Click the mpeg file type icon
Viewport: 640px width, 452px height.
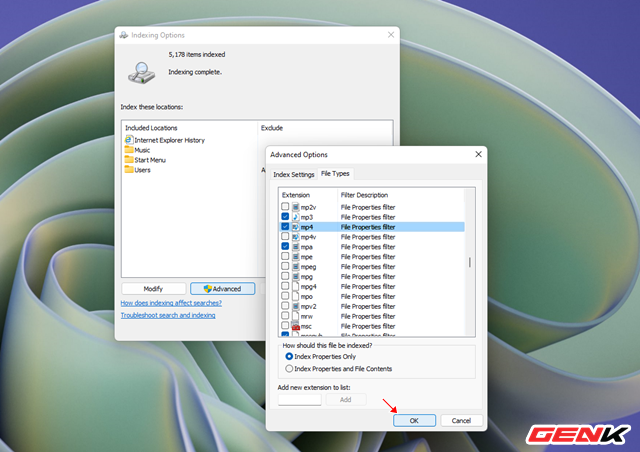coord(296,267)
